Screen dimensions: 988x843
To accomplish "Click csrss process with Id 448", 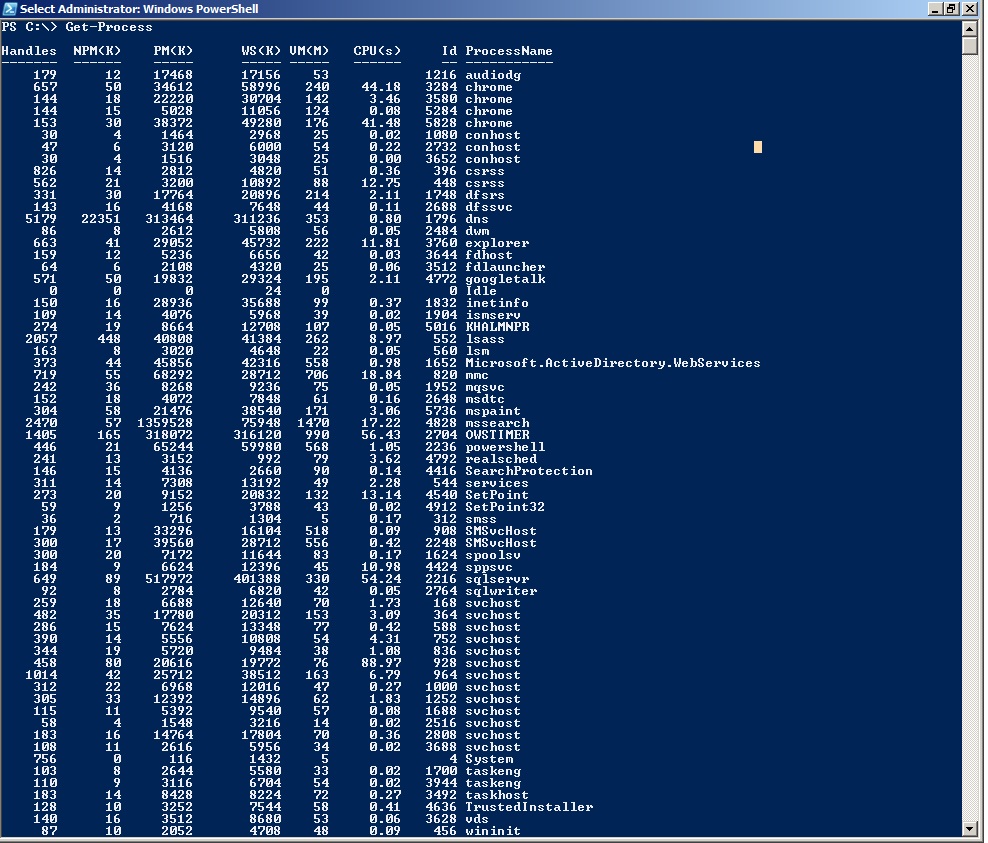I will click(485, 183).
